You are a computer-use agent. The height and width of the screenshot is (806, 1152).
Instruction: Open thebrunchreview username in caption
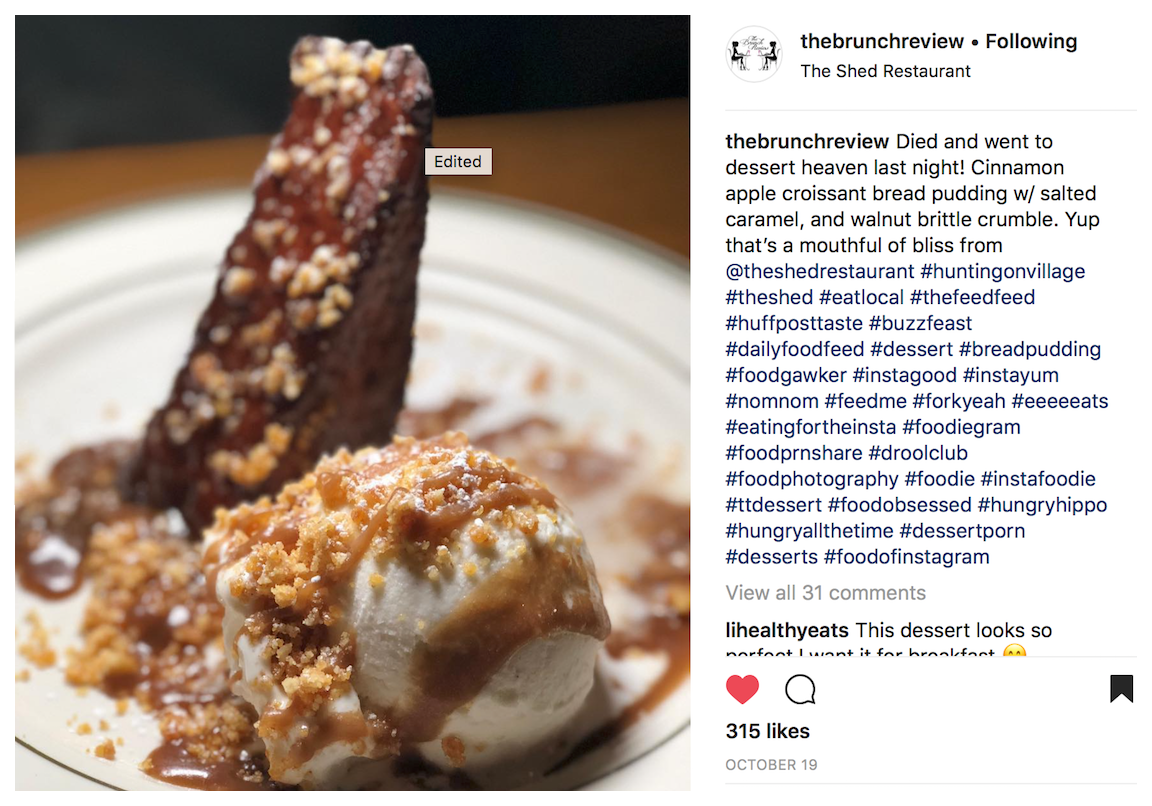pyautogui.click(x=807, y=141)
